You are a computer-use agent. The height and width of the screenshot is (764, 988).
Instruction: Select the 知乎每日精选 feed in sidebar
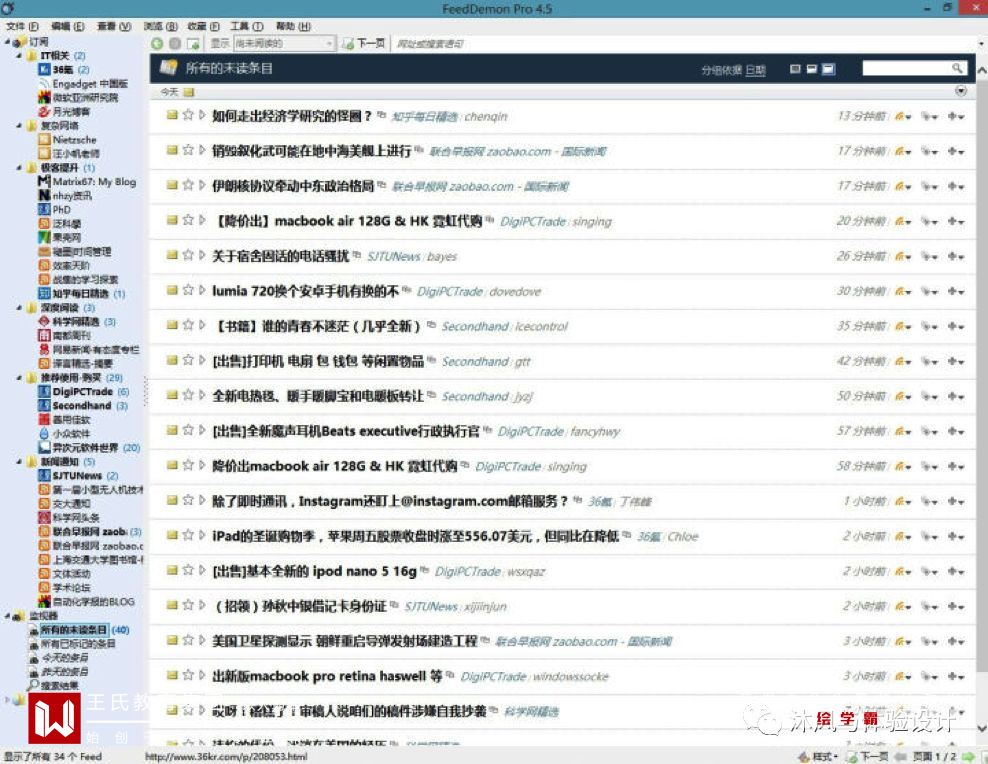tap(81, 294)
